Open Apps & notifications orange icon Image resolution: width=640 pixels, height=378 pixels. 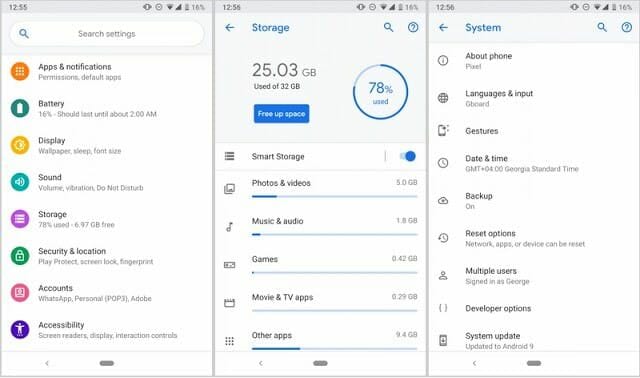(x=20, y=71)
